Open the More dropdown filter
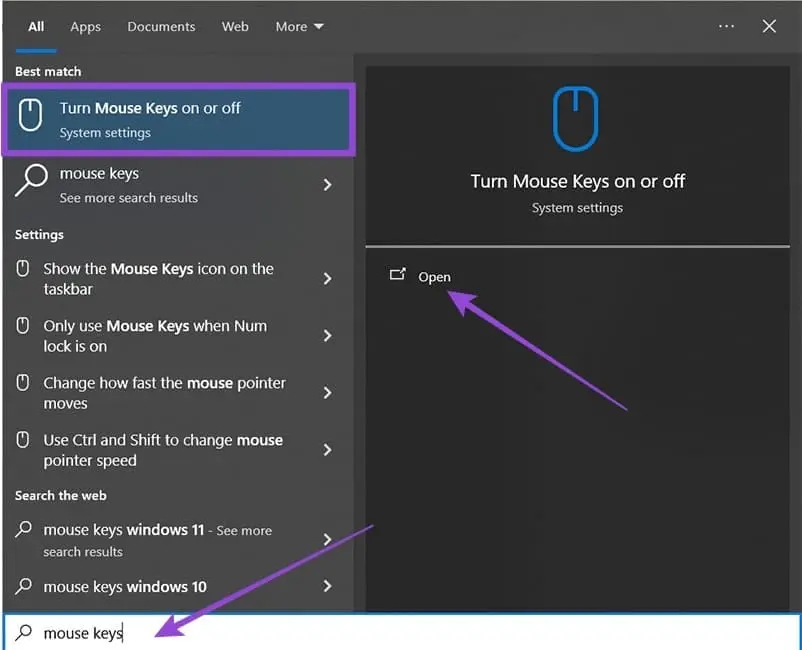Screen dimensions: 802x650 [299, 27]
